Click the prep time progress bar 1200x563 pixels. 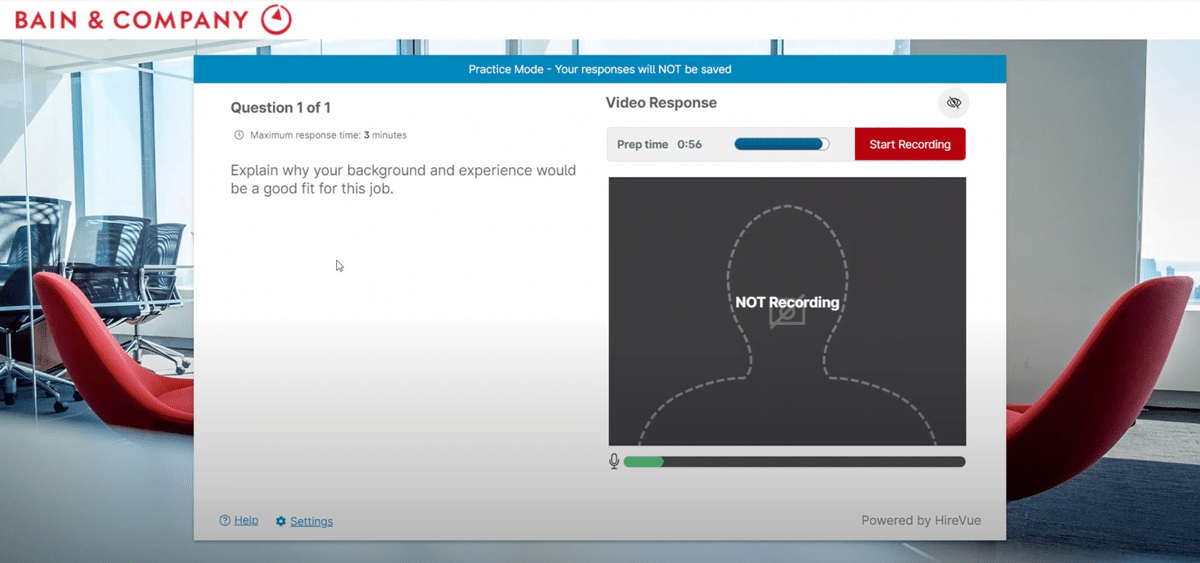[x=782, y=144]
